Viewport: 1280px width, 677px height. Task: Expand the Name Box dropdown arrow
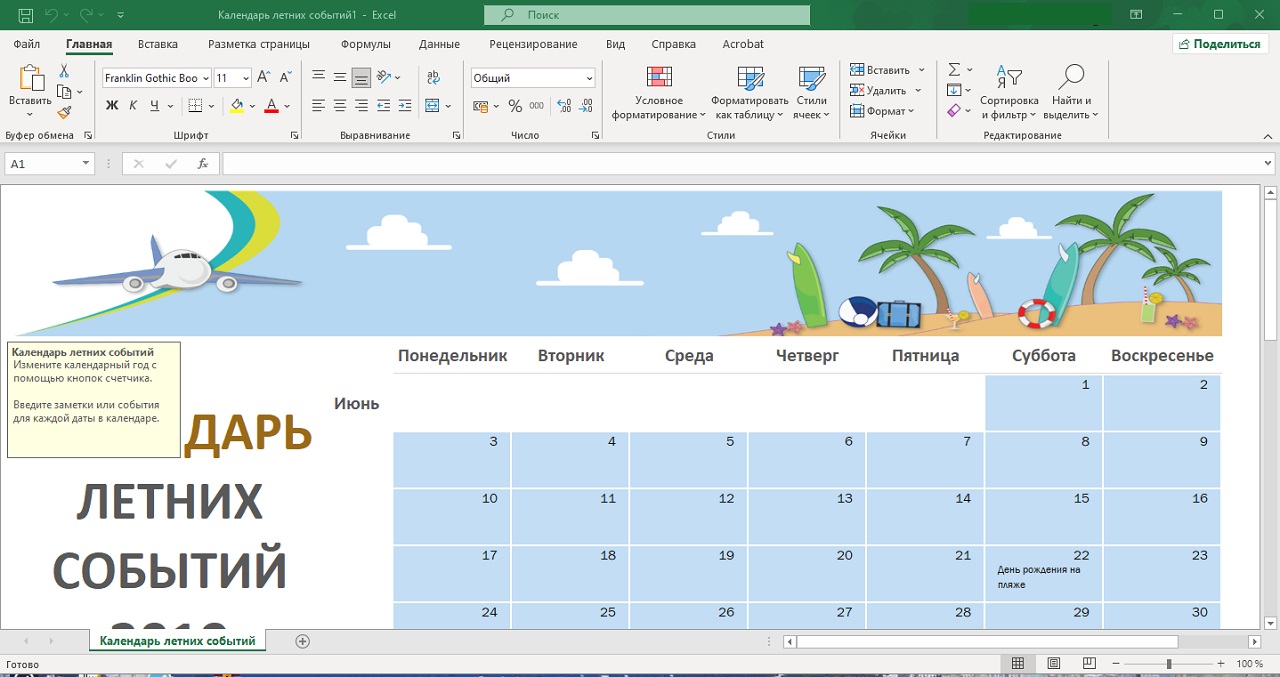86,163
